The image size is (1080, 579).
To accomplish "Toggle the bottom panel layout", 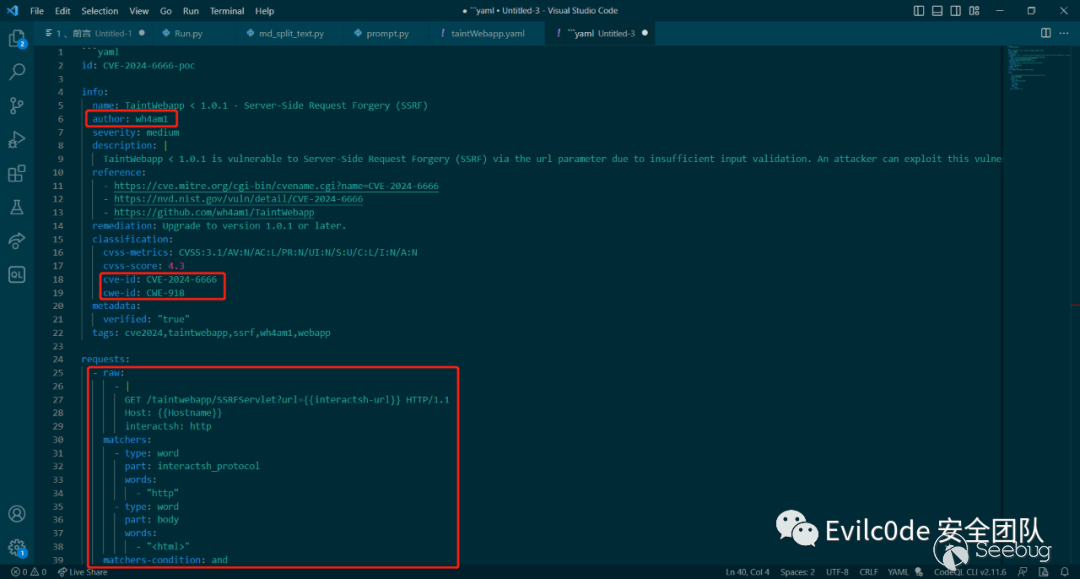I will (937, 11).
